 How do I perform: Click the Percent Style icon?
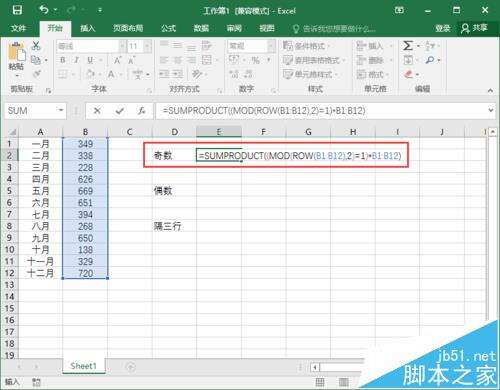[x=256, y=60]
